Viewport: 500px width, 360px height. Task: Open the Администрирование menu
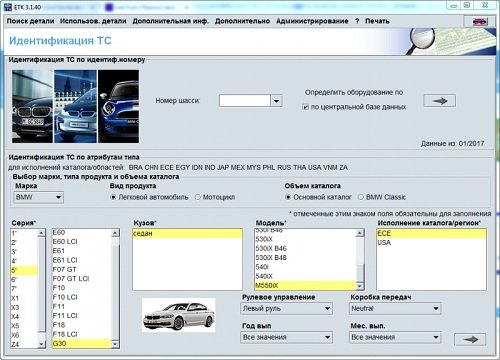312,21
